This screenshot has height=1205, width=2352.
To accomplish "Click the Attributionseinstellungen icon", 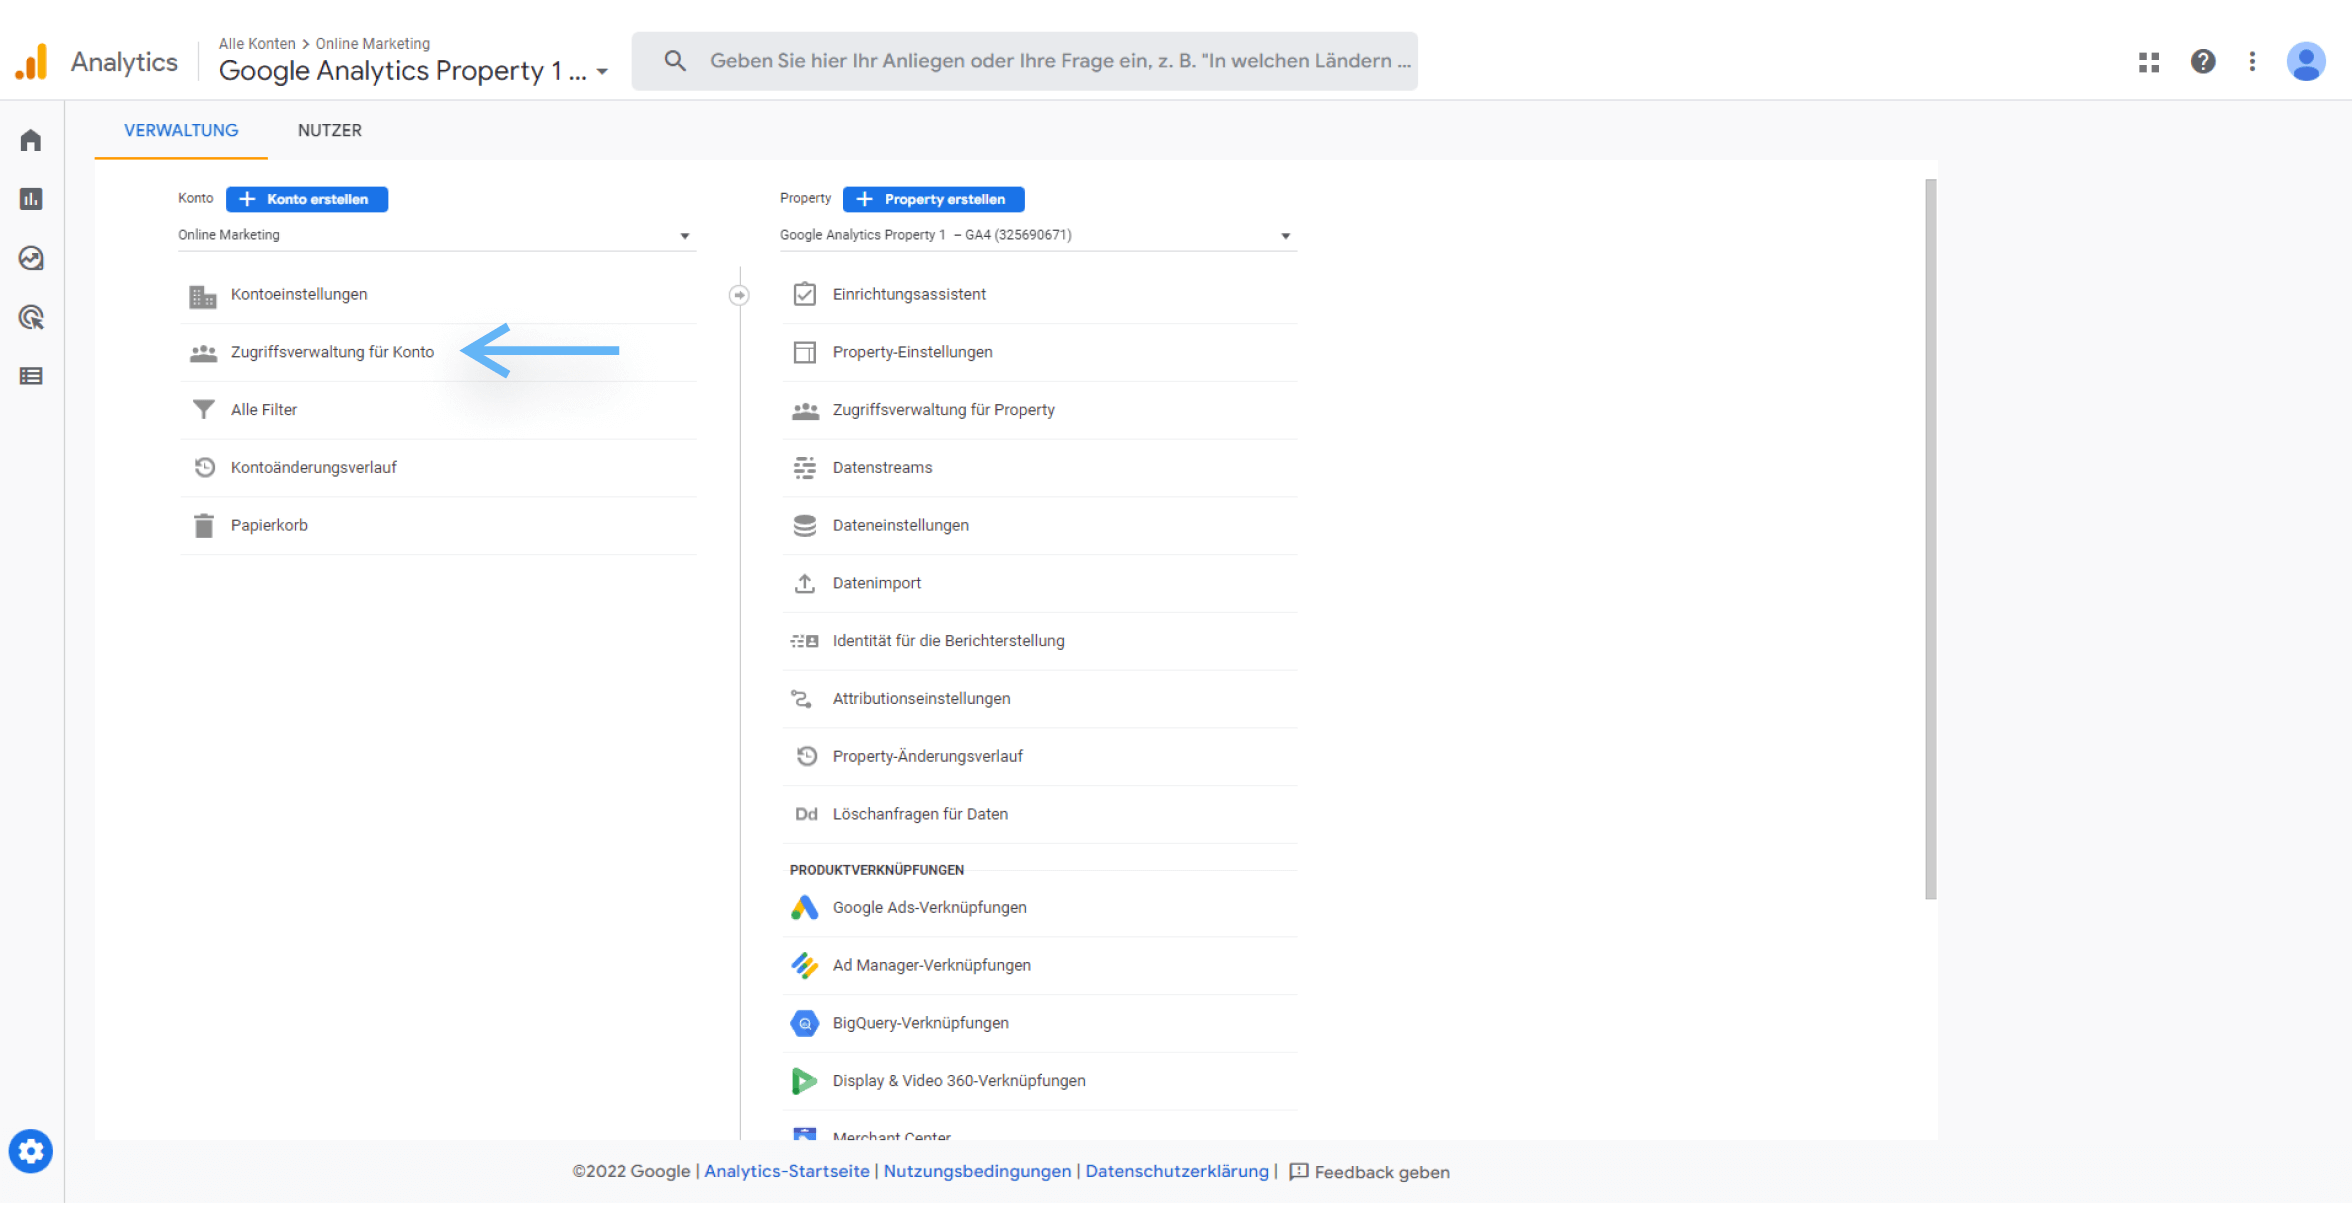I will pyautogui.click(x=802, y=699).
